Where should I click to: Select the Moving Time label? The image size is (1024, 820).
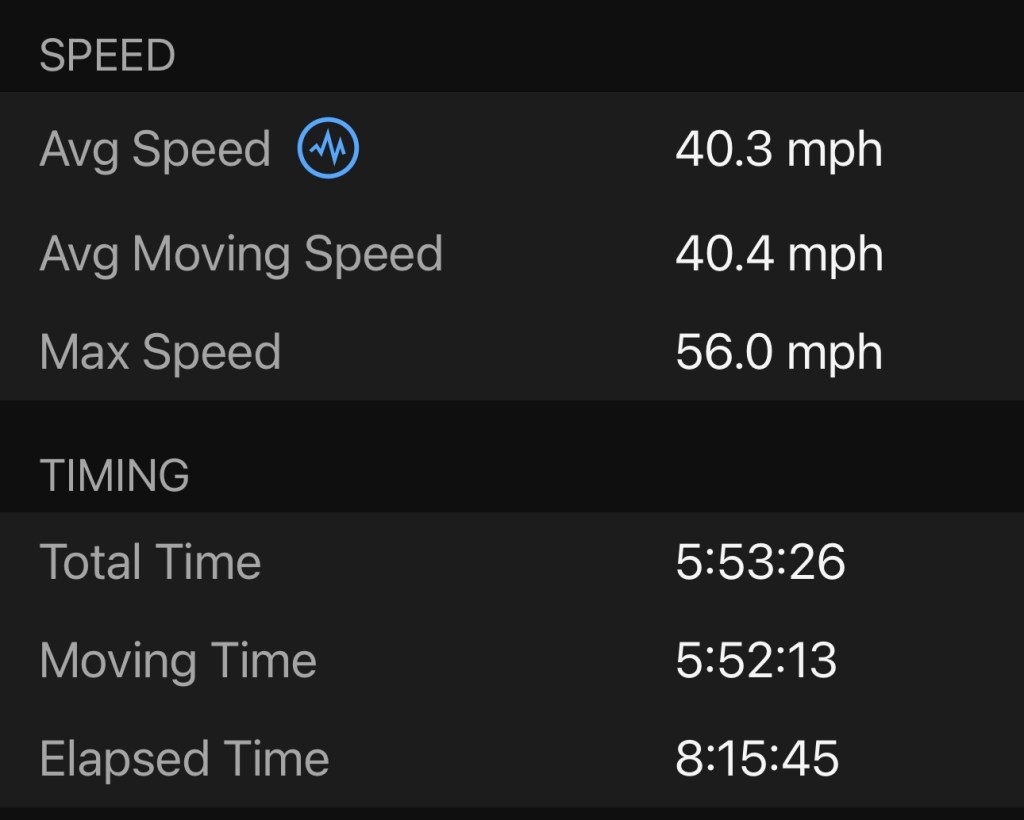click(178, 660)
